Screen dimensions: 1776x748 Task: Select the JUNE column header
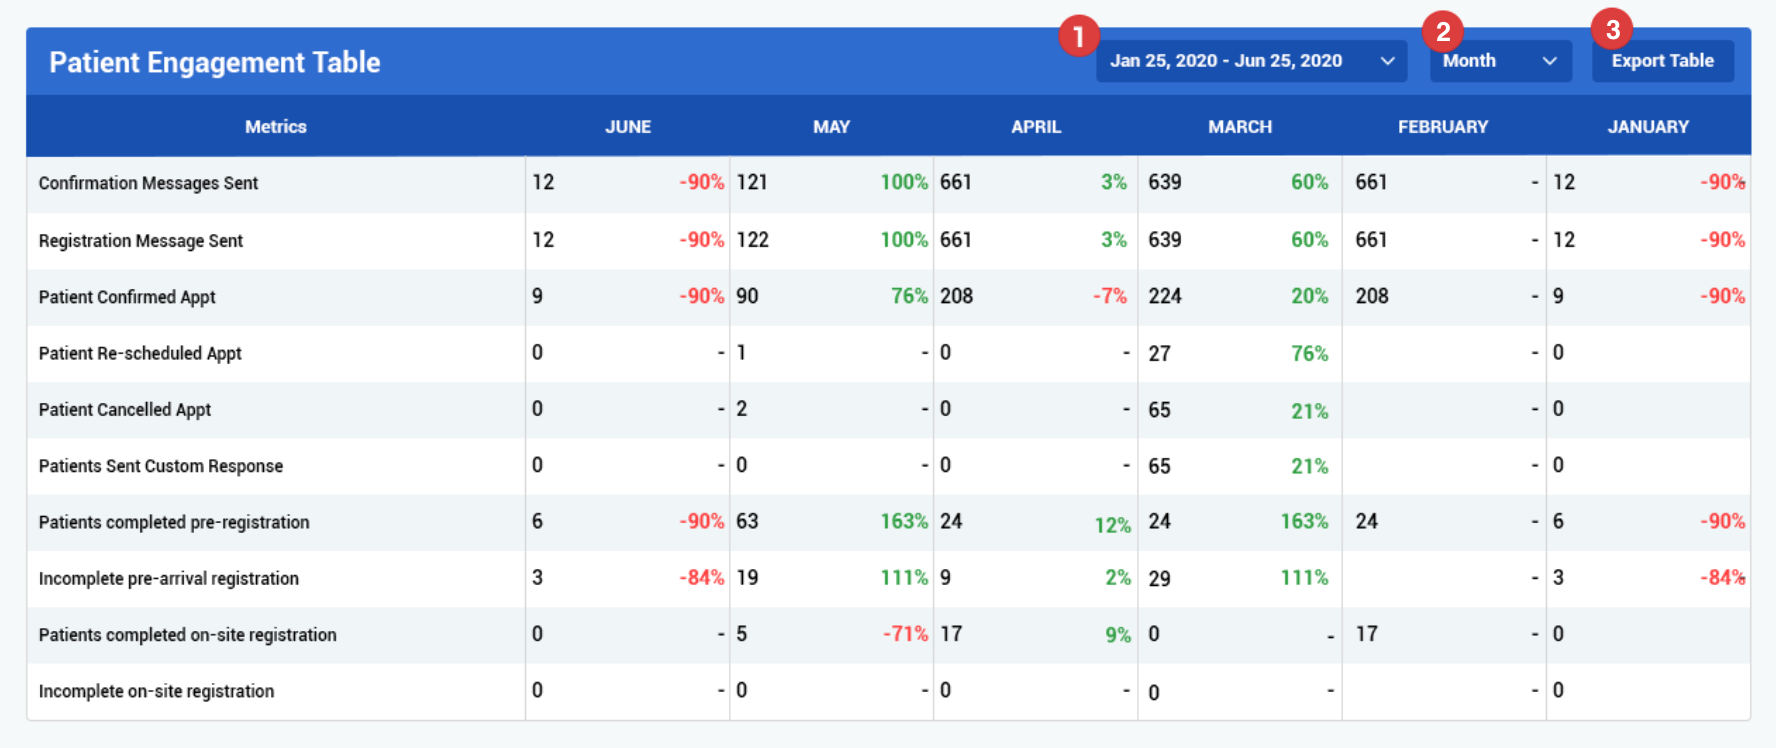pos(628,127)
